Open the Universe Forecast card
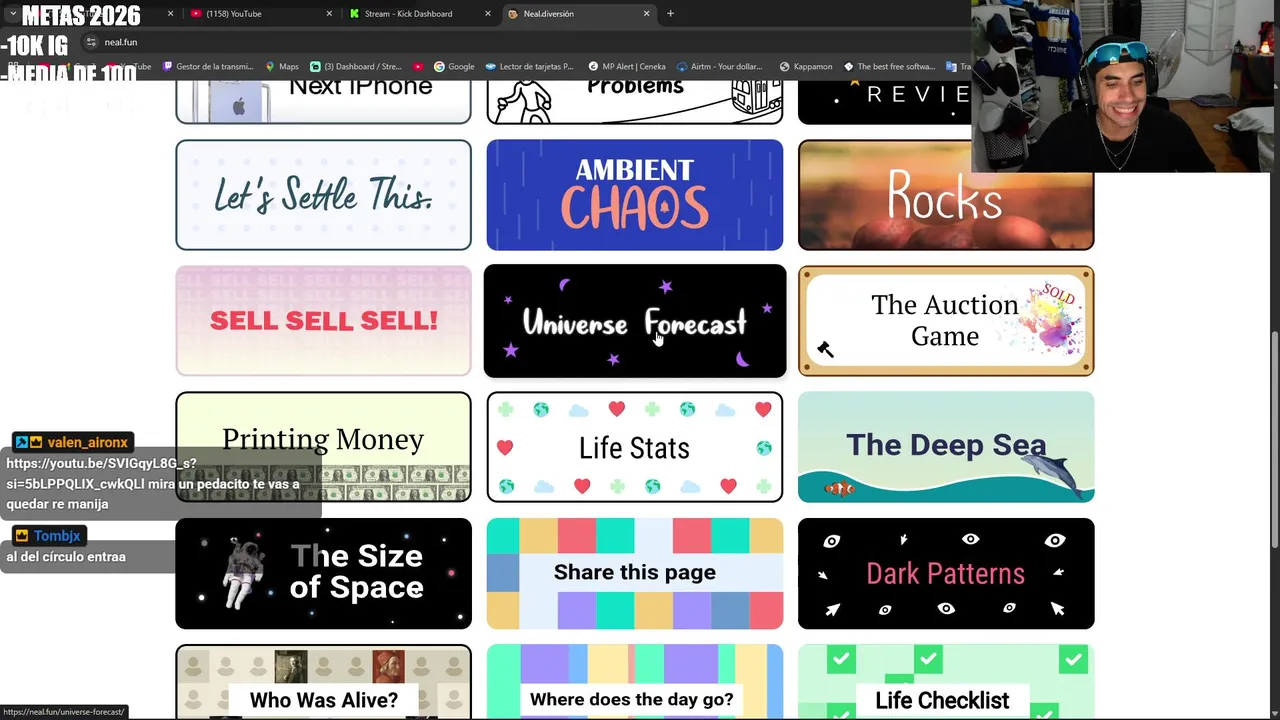The width and height of the screenshot is (1280, 720). [x=635, y=321]
